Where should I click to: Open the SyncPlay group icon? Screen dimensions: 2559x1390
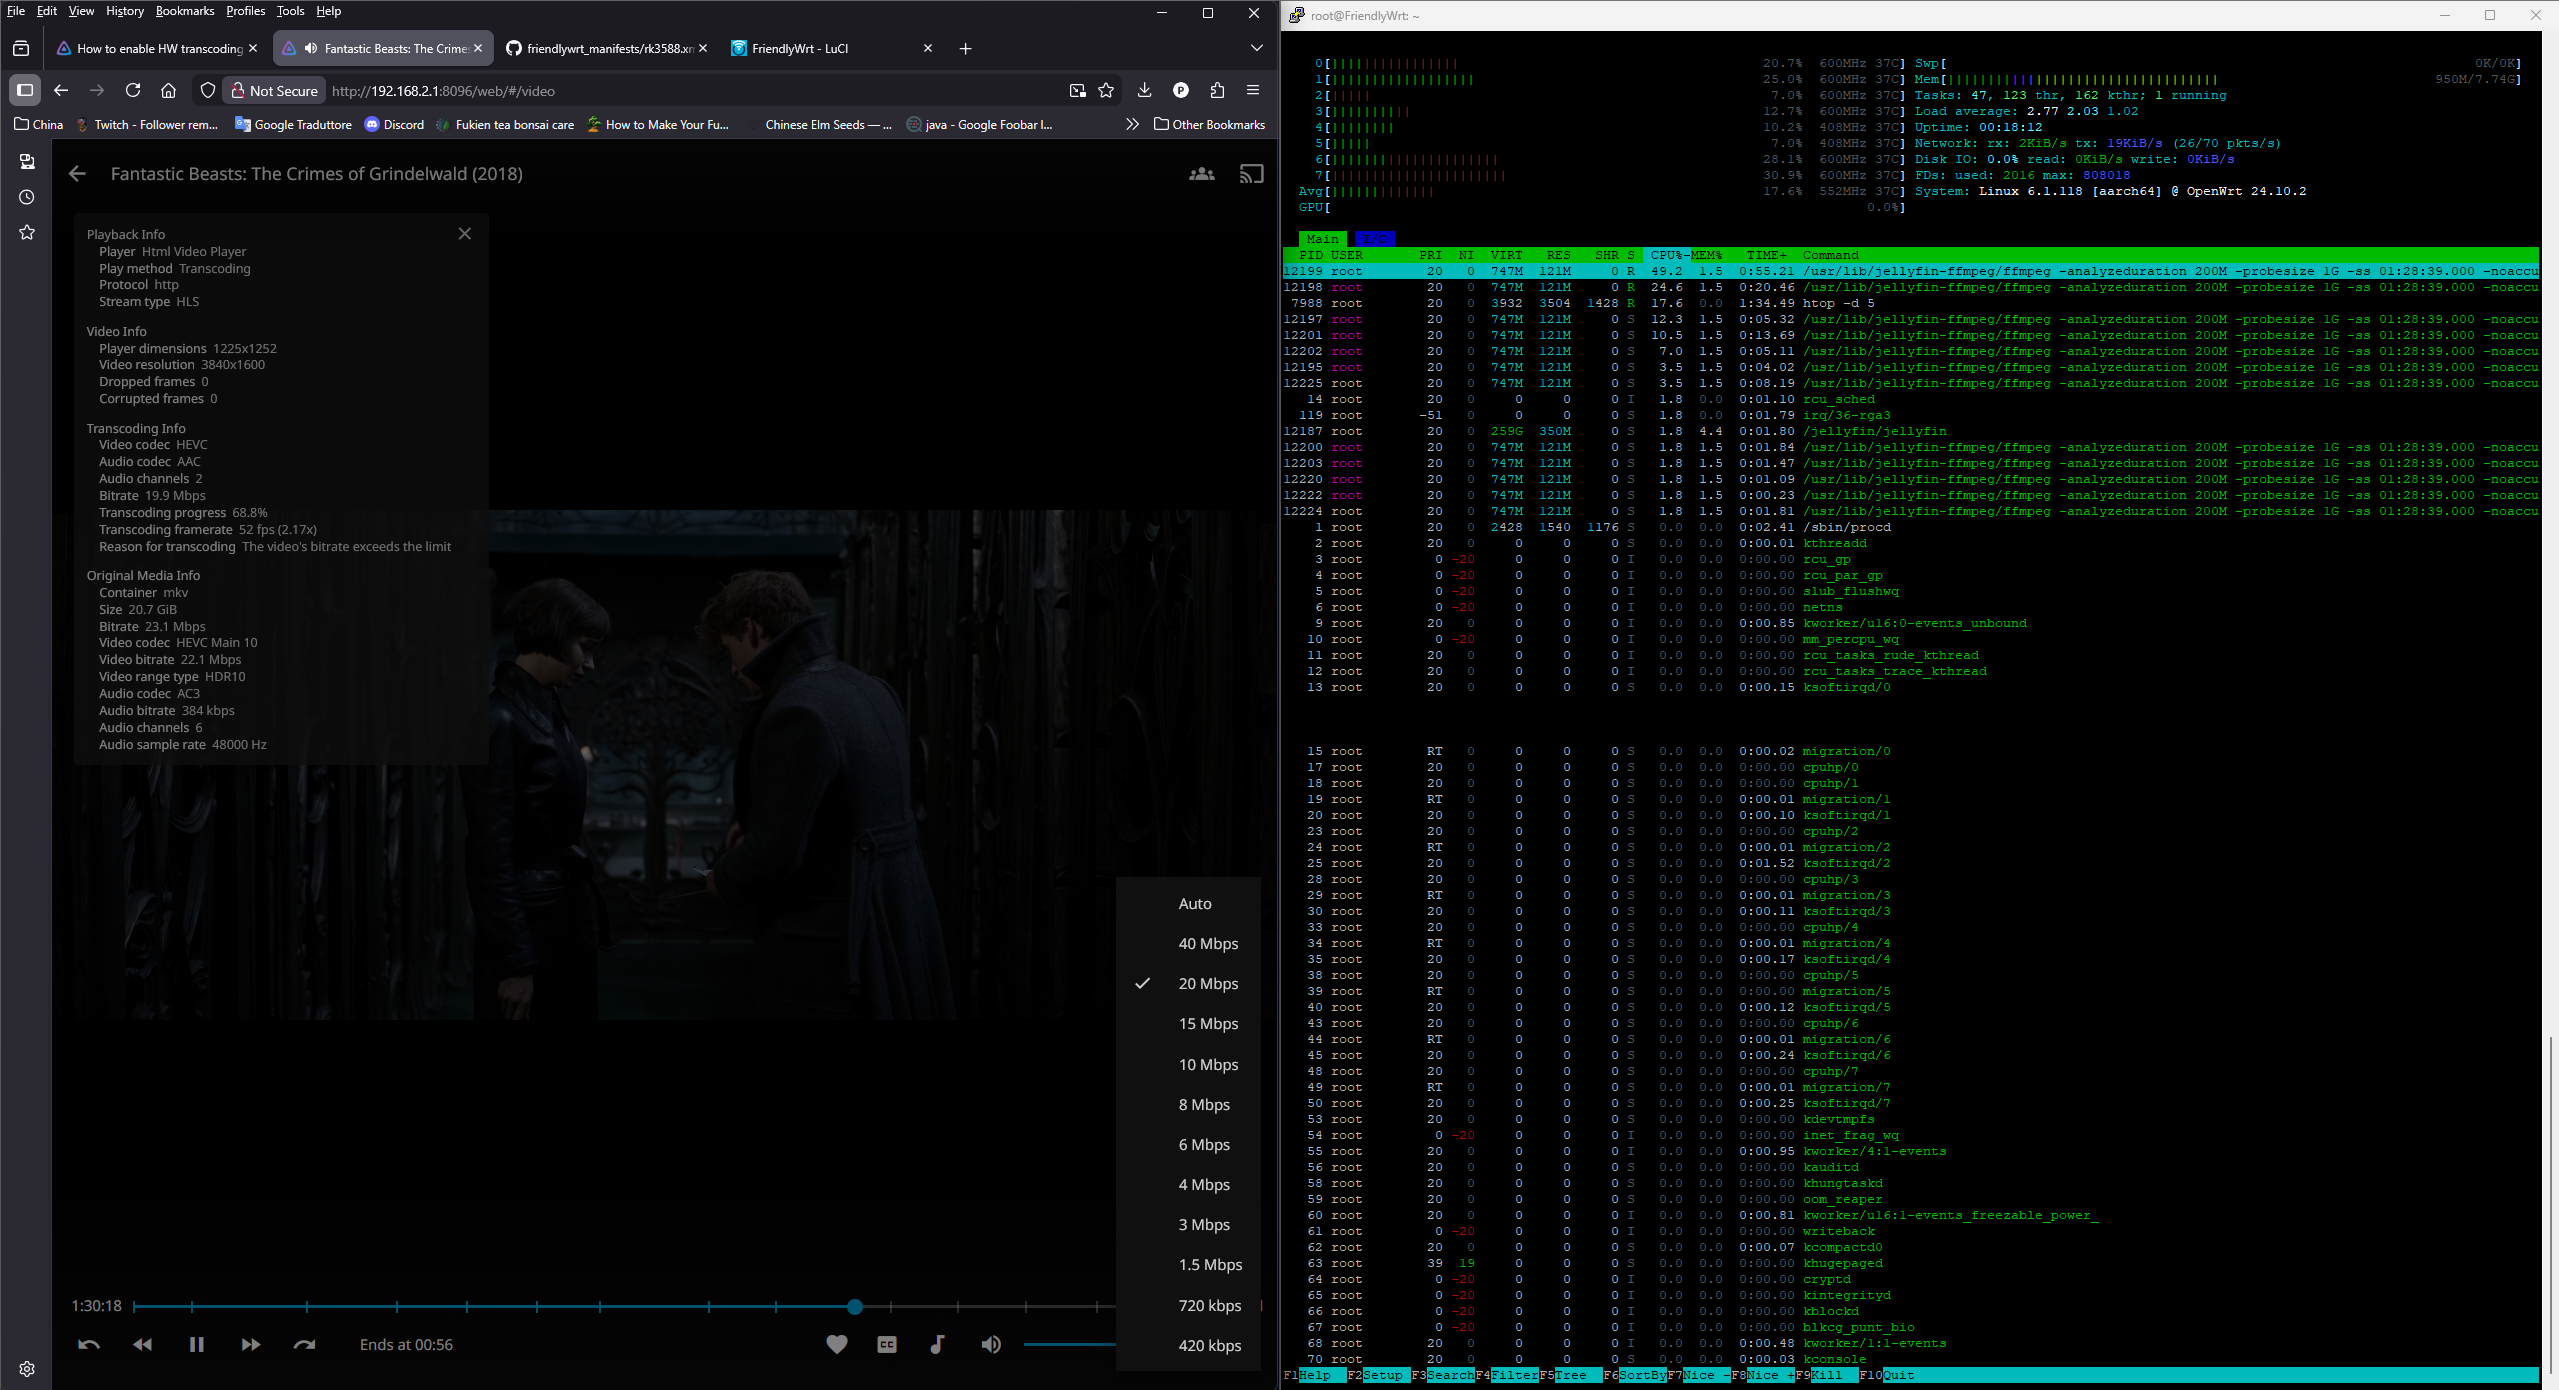pyautogui.click(x=1201, y=174)
